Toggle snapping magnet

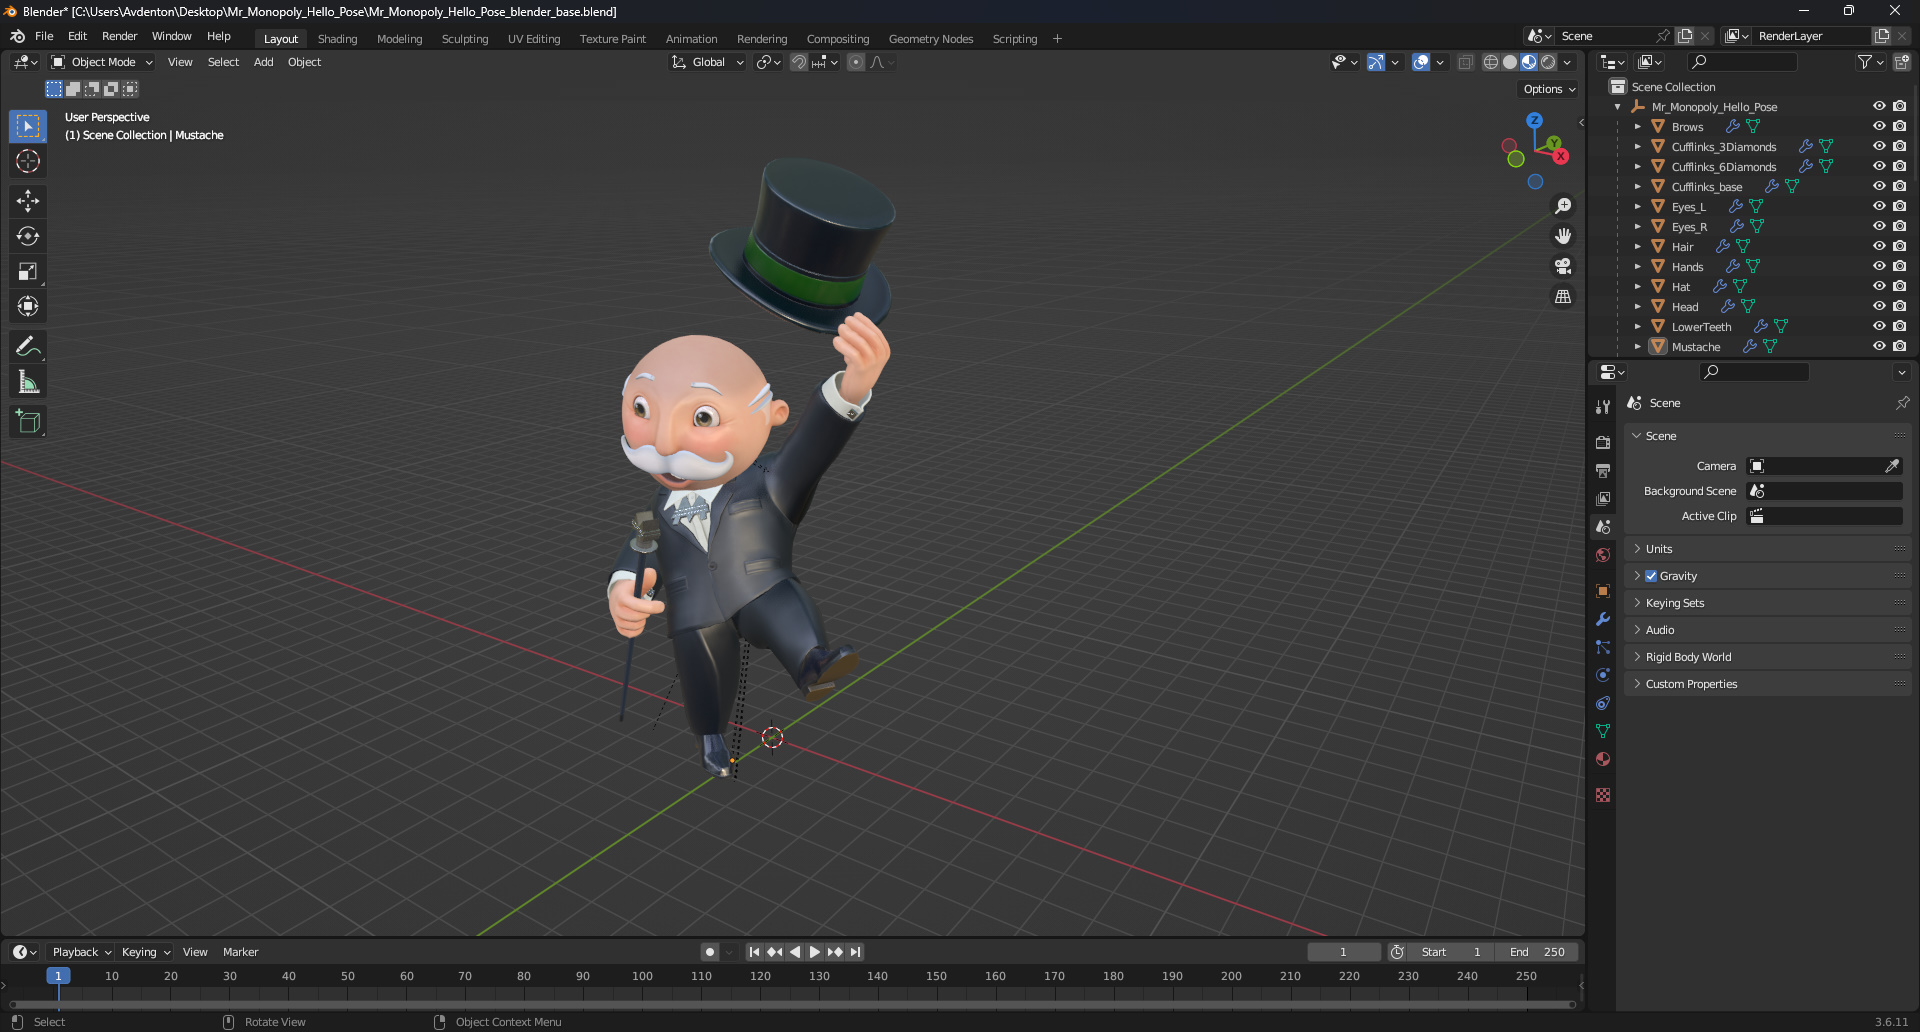799,62
